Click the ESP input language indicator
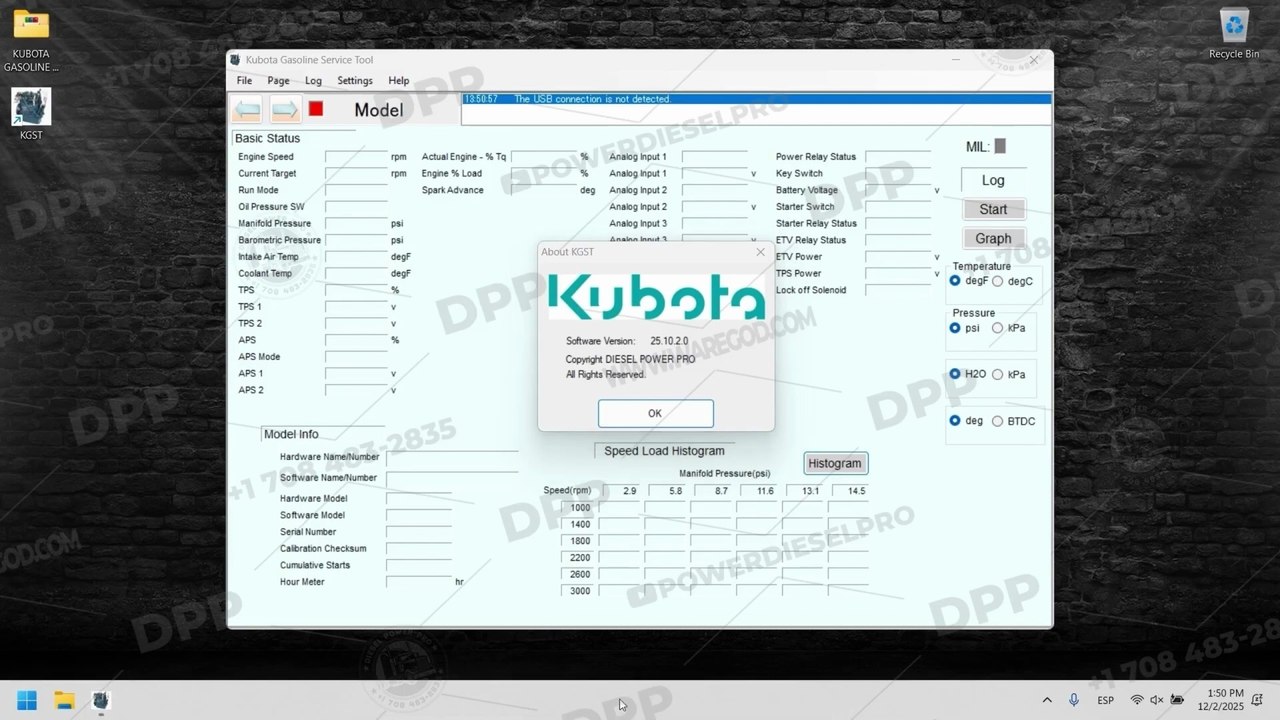Screen dimensions: 1280x720 pyautogui.click(x=1106, y=700)
